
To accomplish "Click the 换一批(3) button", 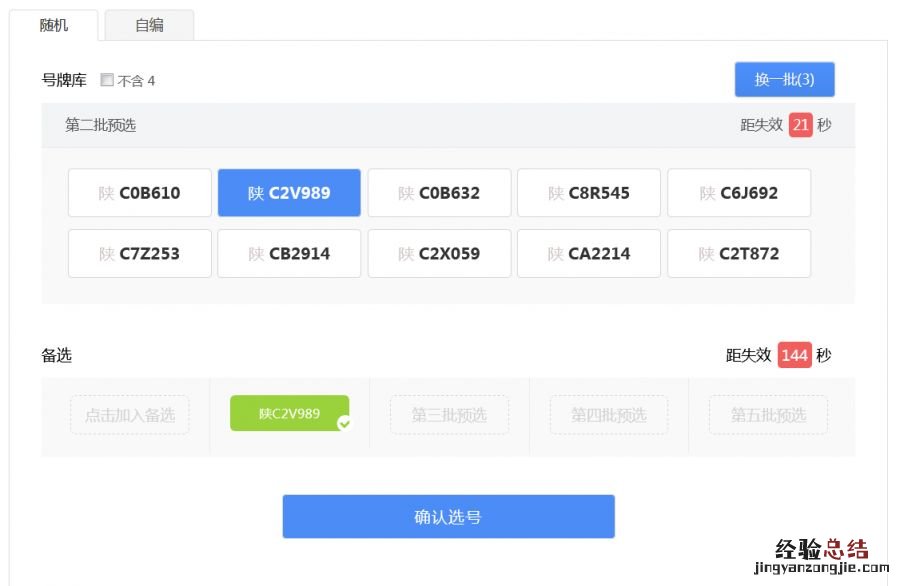I will pyautogui.click(x=784, y=80).
